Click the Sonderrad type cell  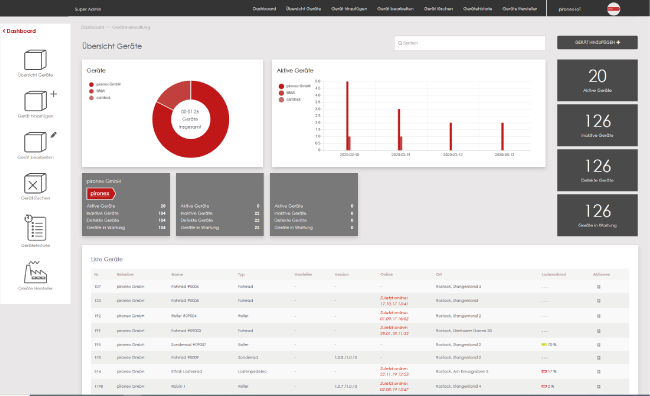click(248, 357)
